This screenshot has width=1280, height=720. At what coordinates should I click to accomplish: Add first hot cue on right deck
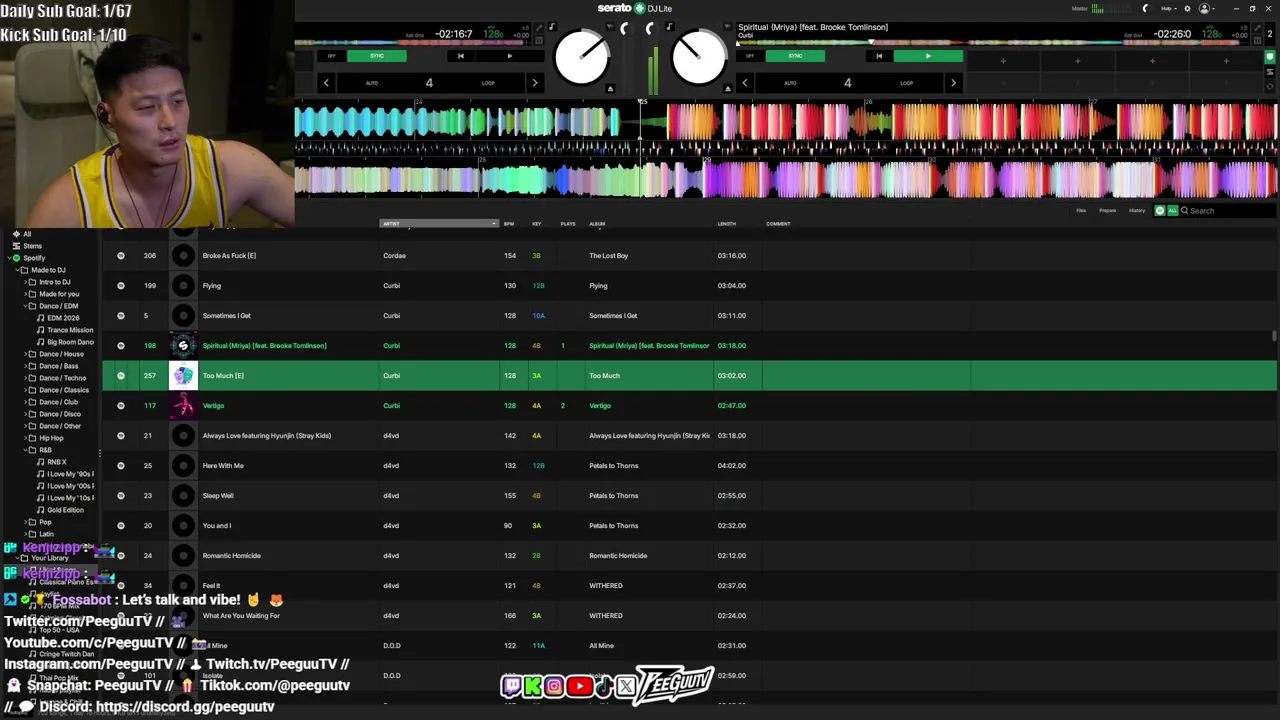1003,61
